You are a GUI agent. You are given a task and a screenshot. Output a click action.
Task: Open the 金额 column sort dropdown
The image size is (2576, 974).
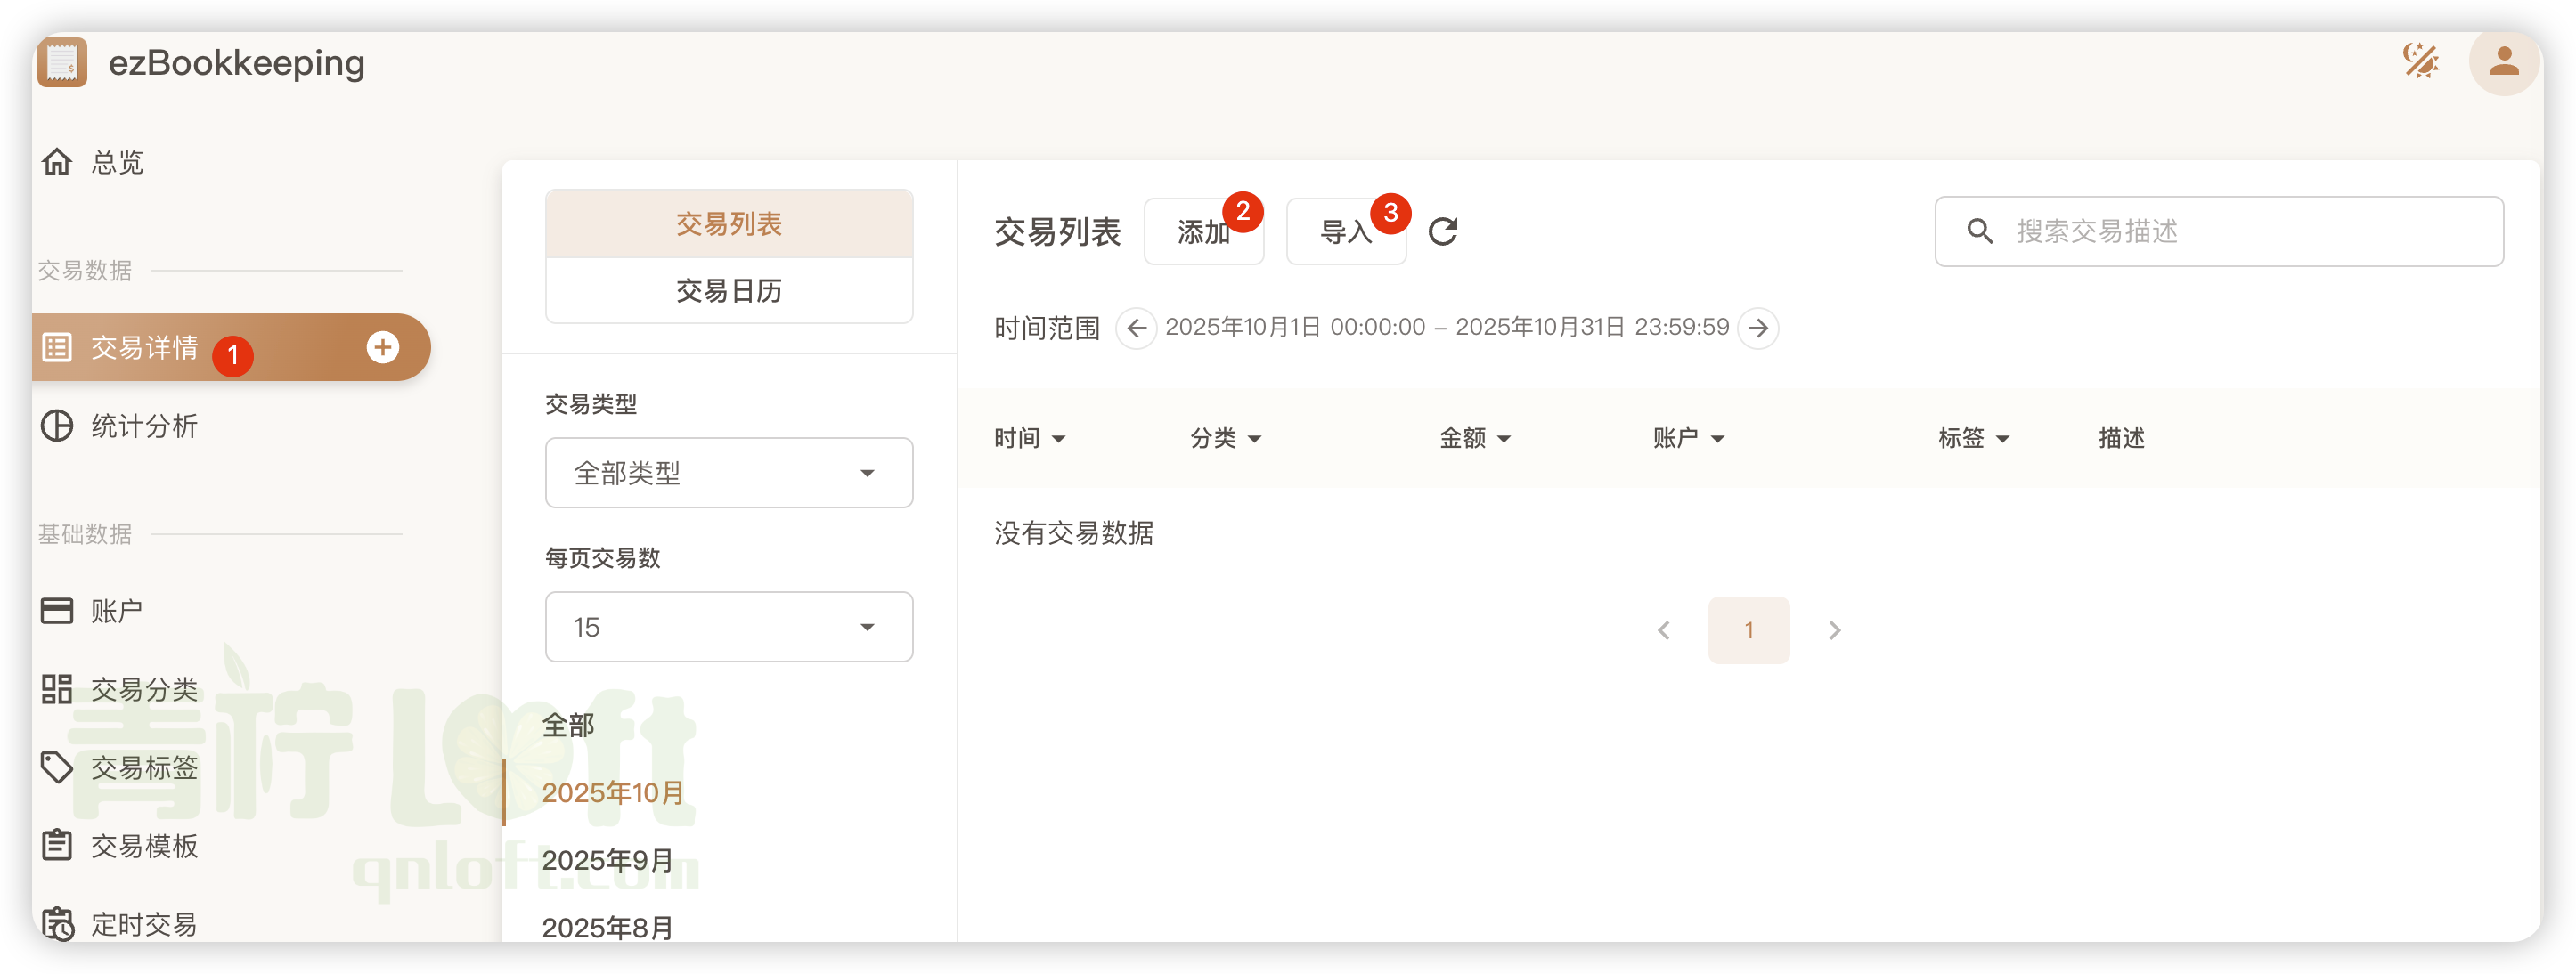click(1476, 438)
